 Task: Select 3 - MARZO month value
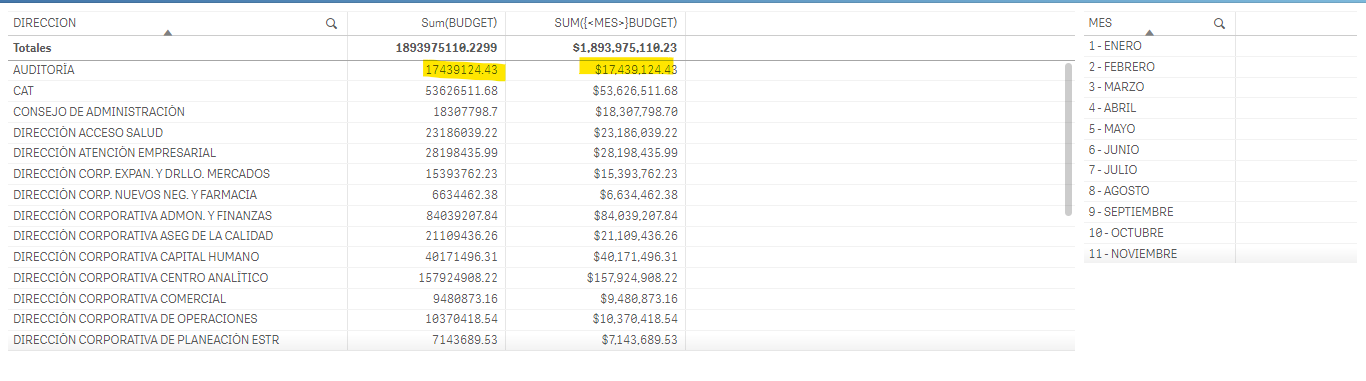[1160, 87]
